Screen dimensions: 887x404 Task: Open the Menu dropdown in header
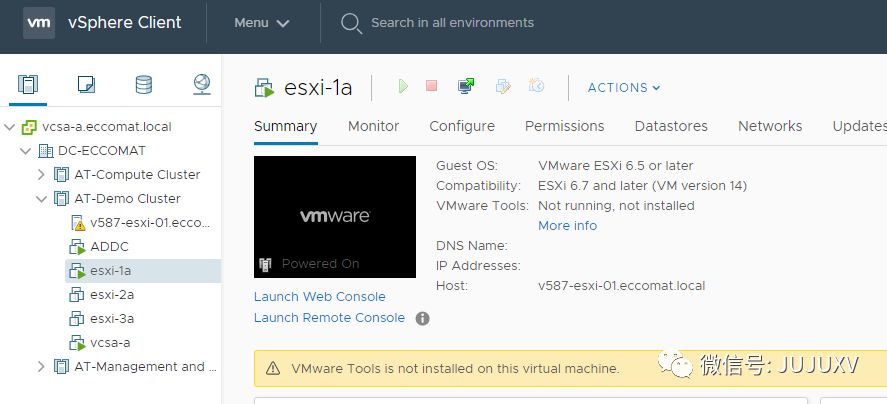coord(261,23)
